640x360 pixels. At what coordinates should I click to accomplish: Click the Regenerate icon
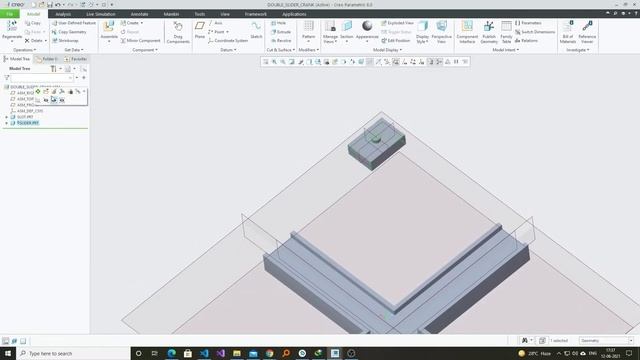(12, 27)
